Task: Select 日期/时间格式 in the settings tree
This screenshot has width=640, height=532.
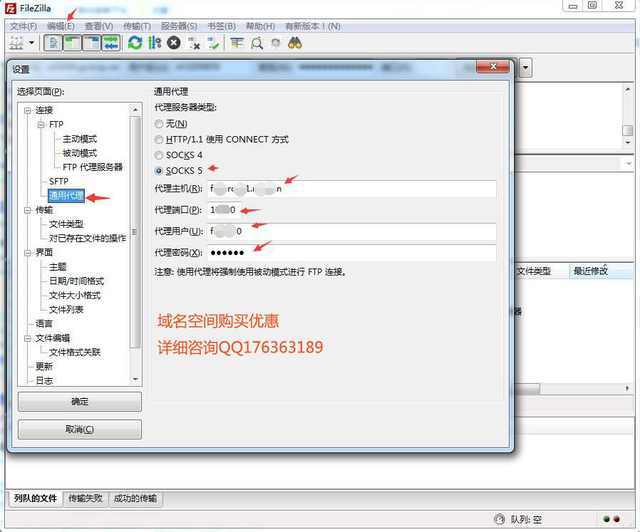Action: [x=76, y=281]
